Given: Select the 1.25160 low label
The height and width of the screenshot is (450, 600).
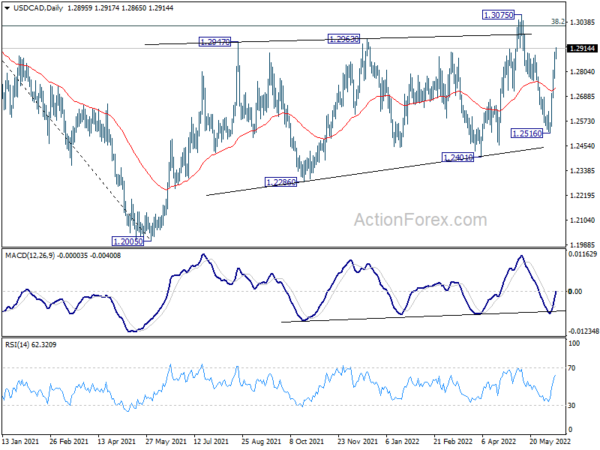Looking at the screenshot, I should point(527,133).
